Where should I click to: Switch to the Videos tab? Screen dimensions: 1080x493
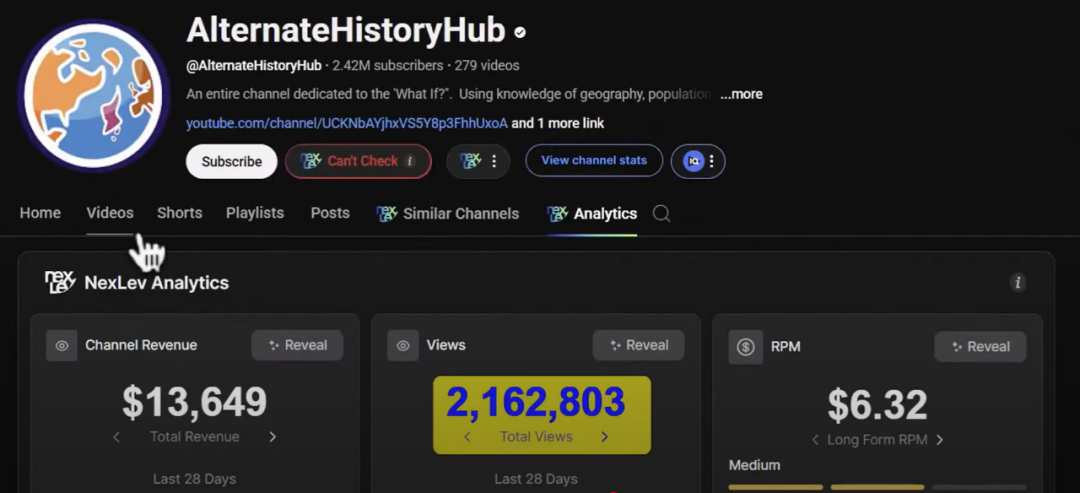(x=110, y=213)
